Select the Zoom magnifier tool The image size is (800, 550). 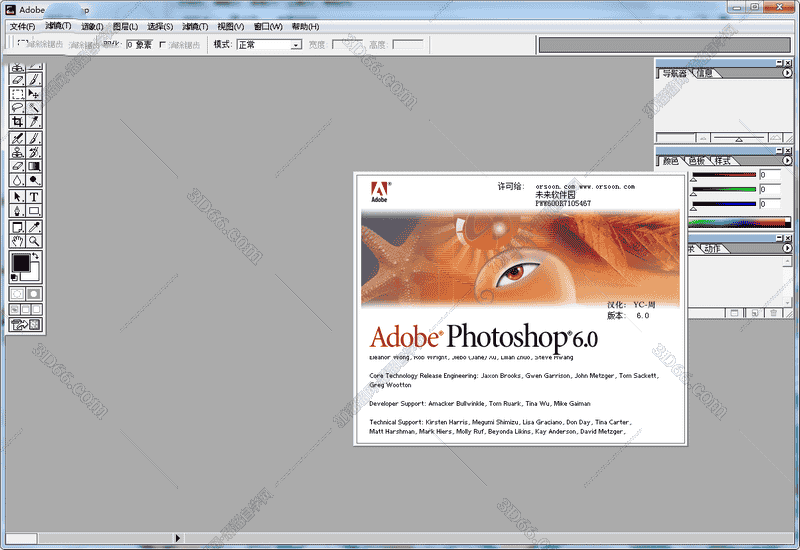34,241
